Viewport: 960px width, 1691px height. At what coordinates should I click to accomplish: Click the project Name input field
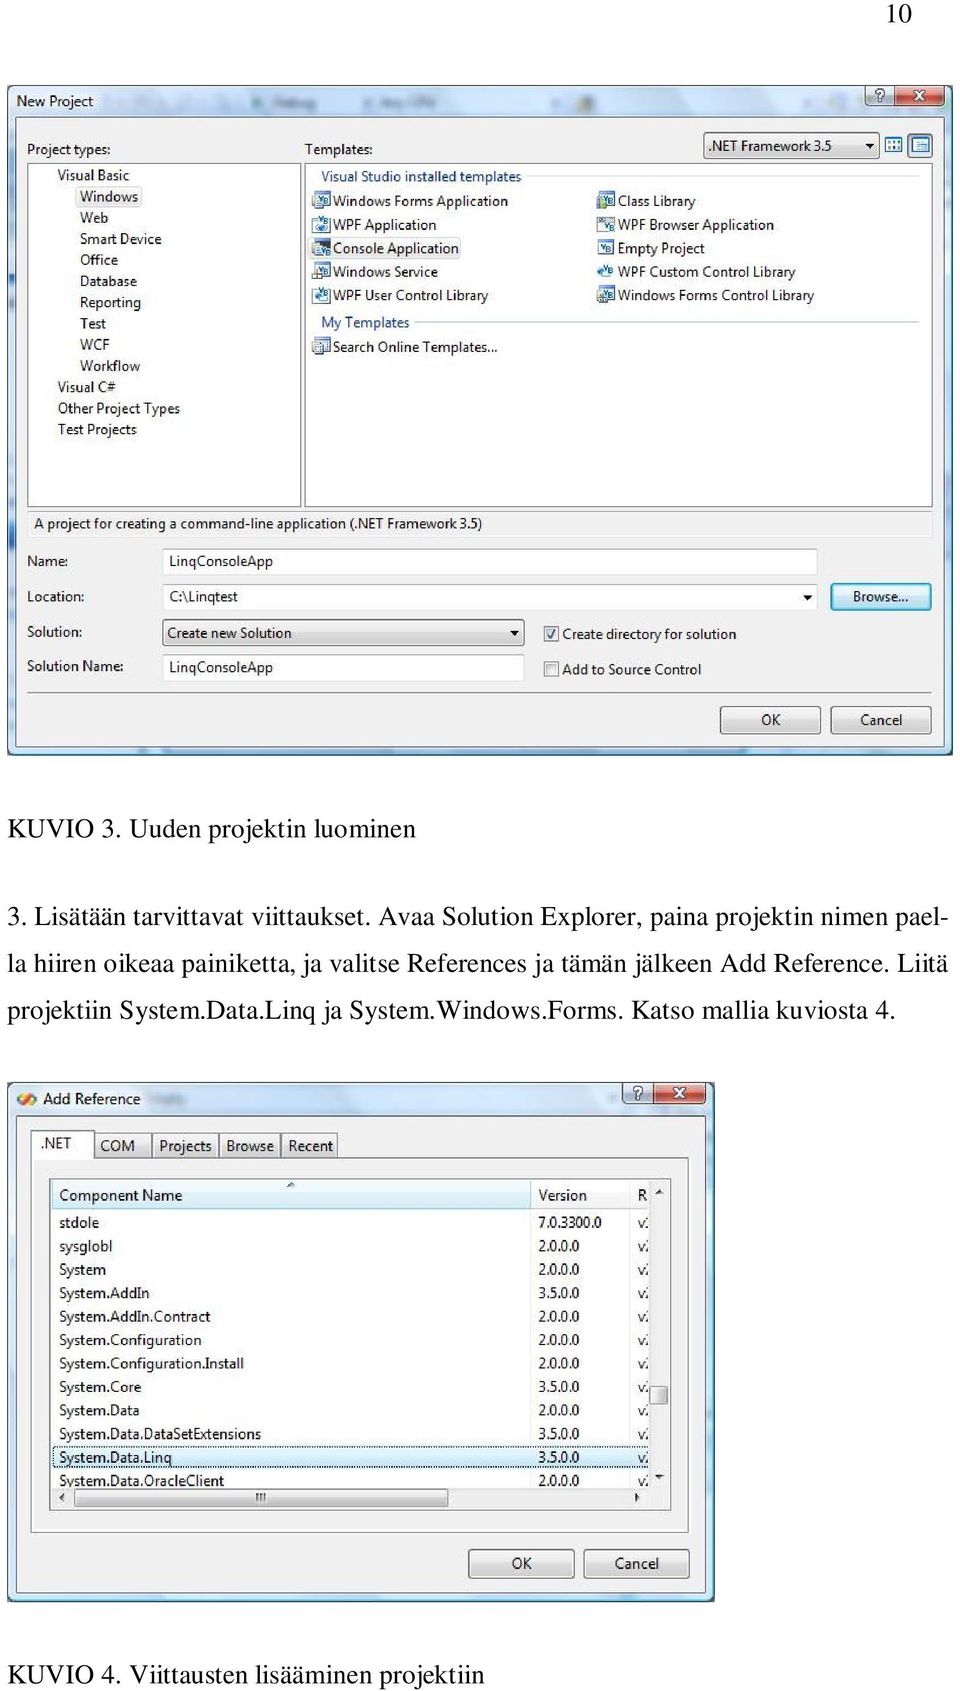tap(490, 562)
